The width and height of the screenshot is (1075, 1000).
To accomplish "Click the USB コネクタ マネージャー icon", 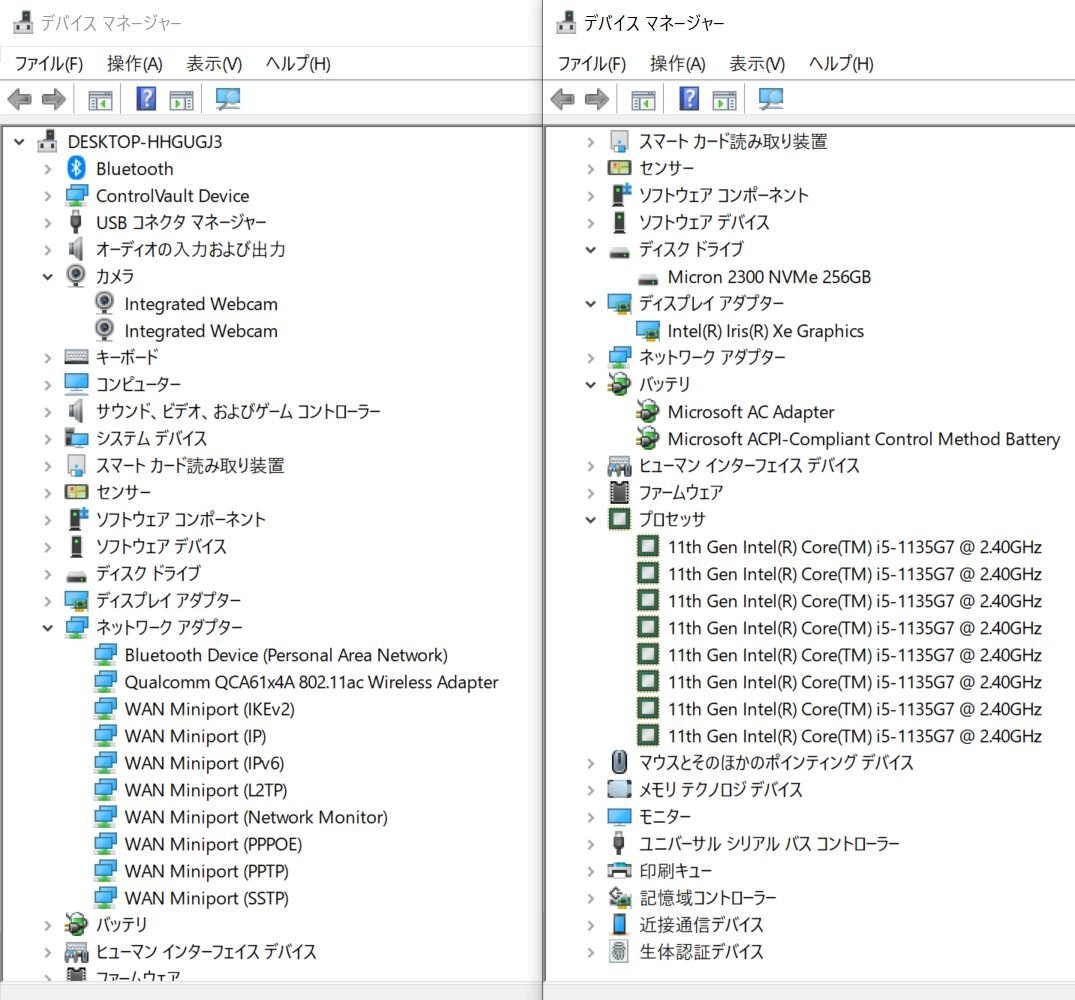I will tap(76, 222).
